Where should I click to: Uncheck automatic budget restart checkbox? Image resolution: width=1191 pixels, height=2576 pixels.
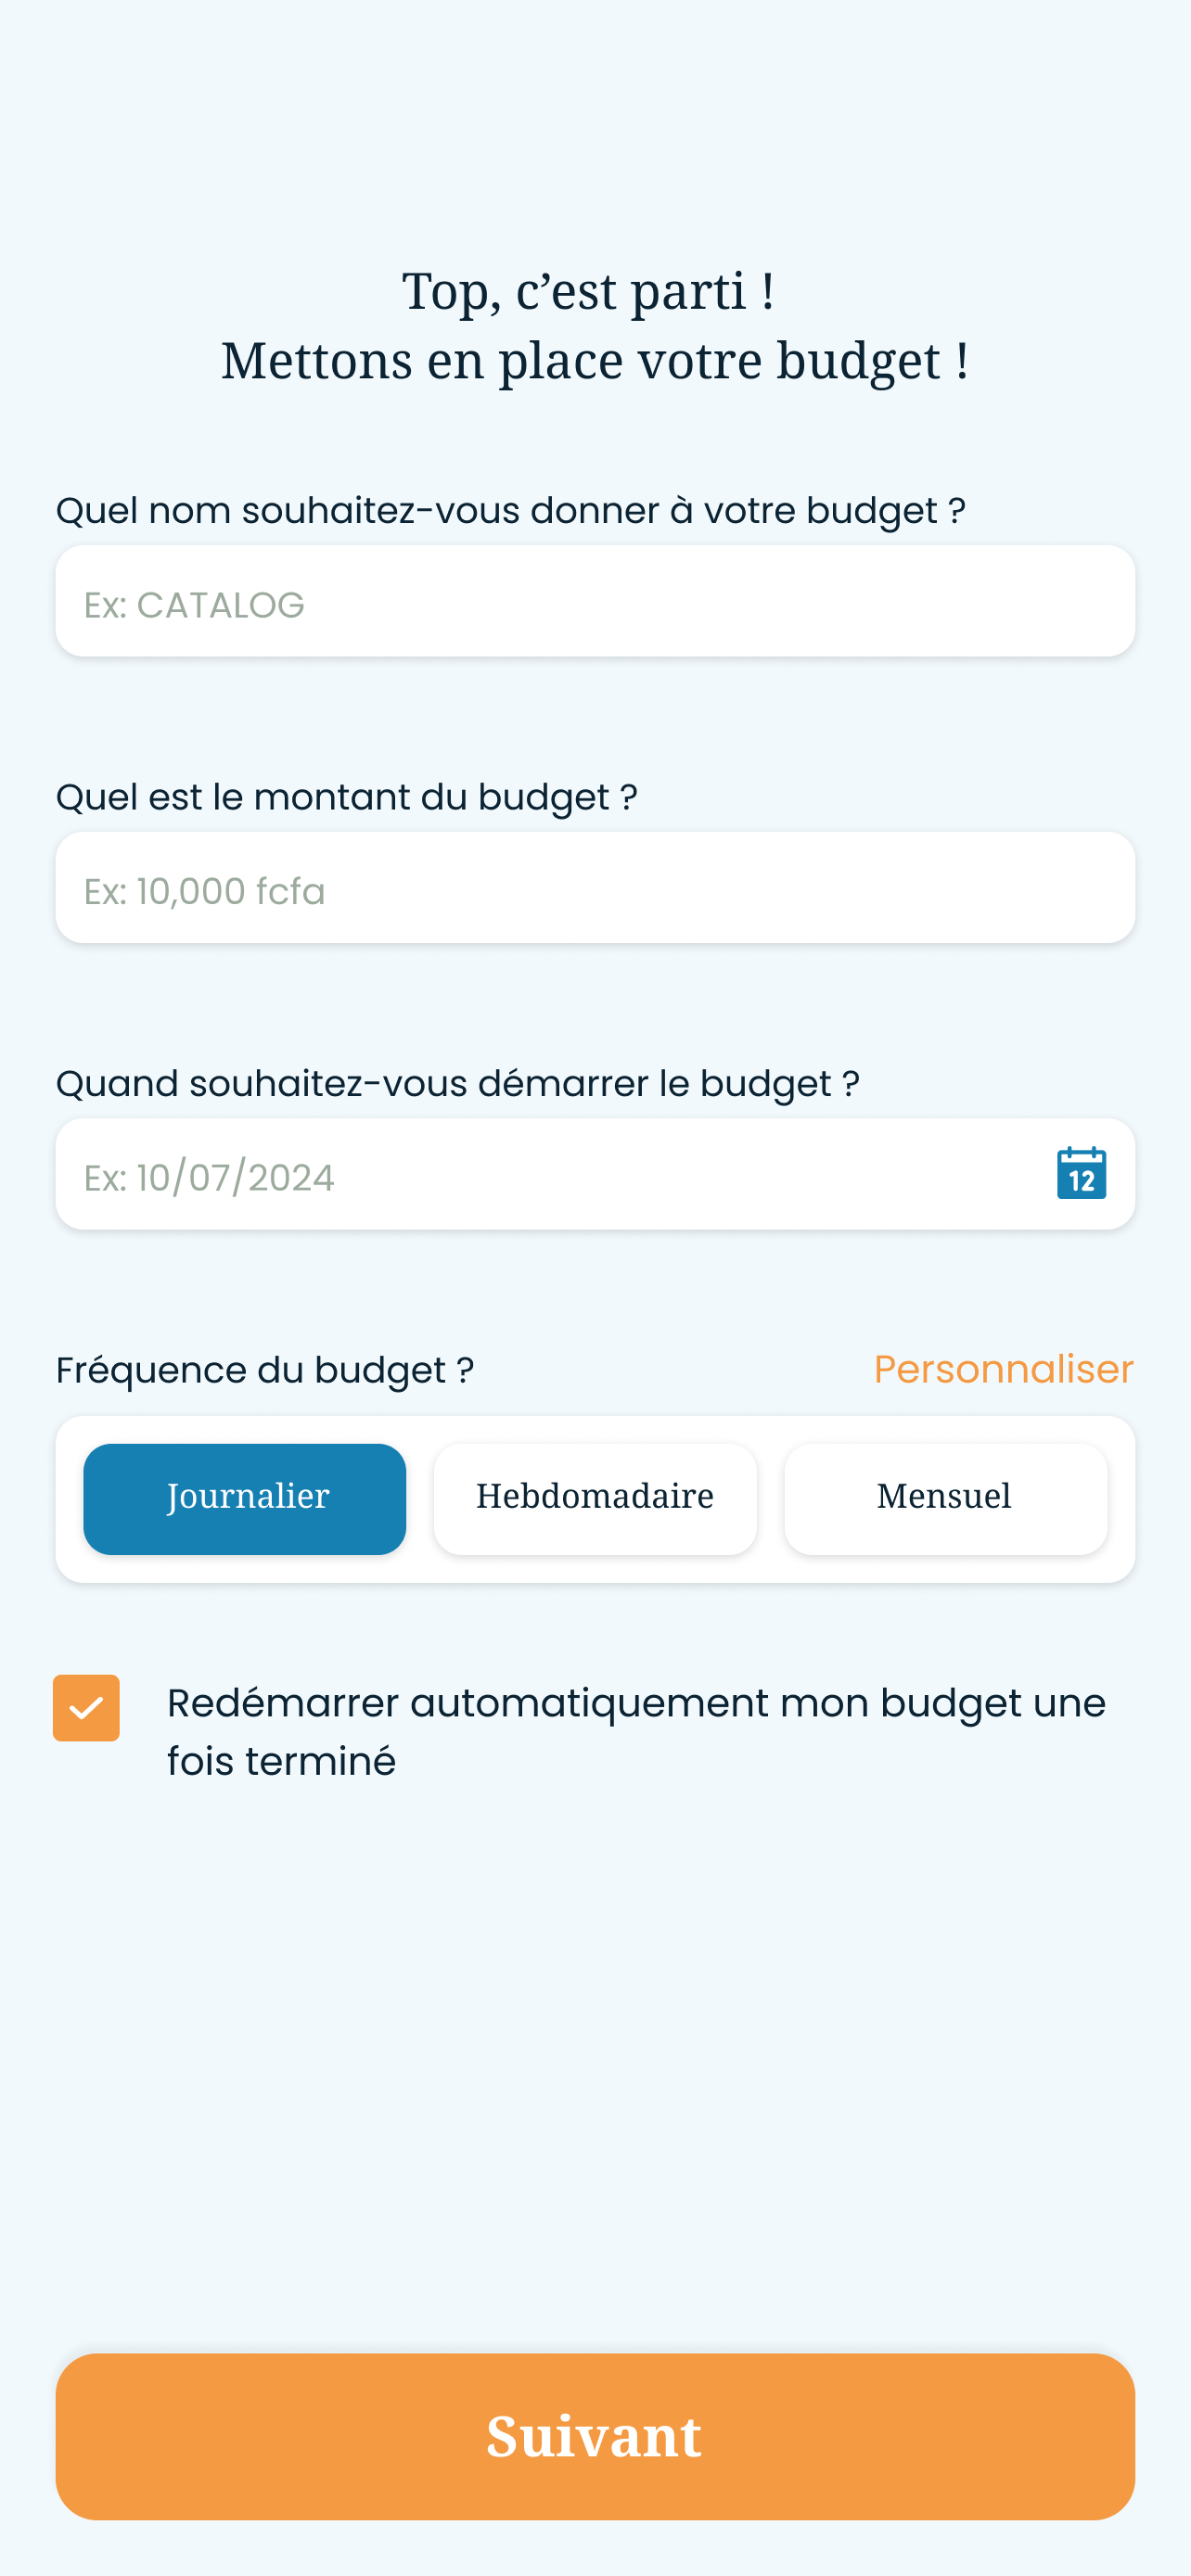coord(86,1708)
